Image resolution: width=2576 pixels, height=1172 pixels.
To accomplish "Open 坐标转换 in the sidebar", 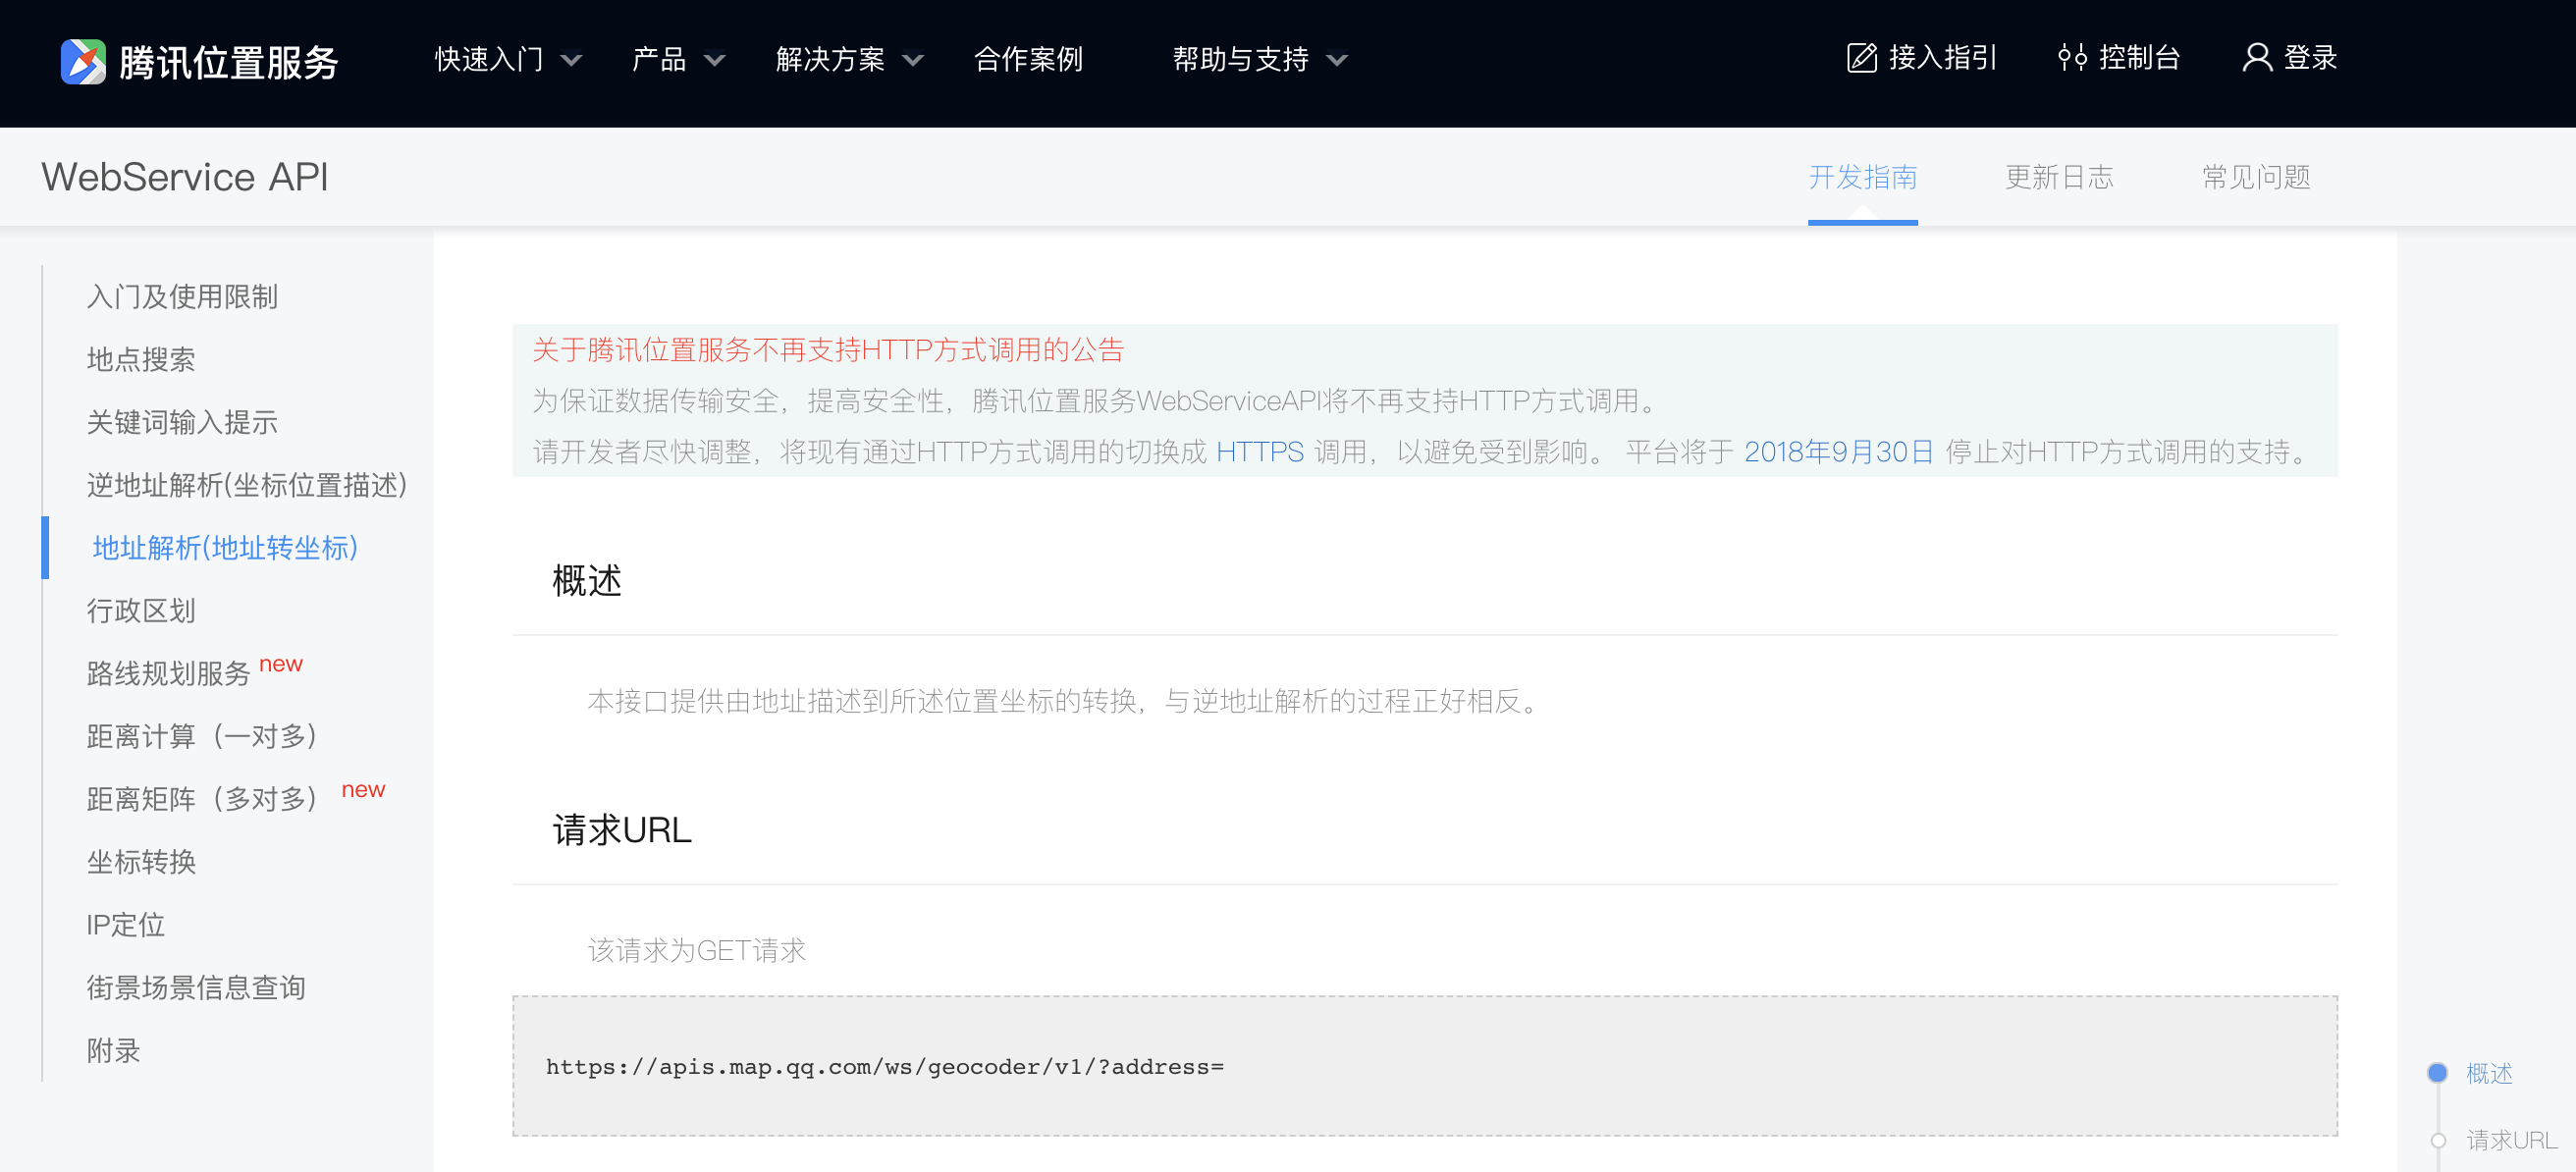I will click(x=141, y=862).
